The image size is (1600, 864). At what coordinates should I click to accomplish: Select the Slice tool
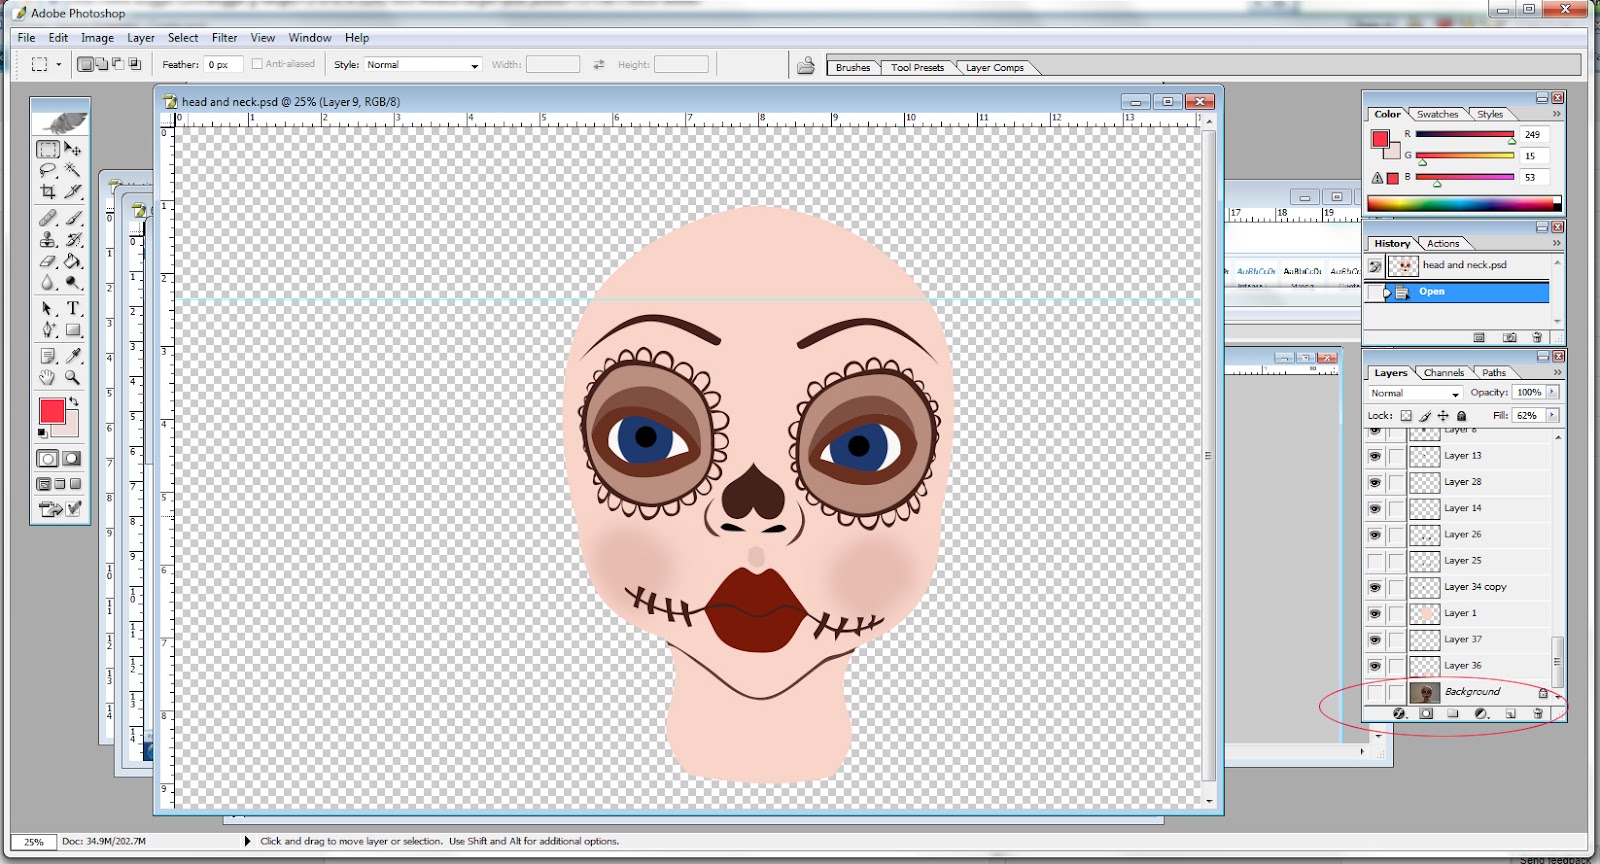73,191
